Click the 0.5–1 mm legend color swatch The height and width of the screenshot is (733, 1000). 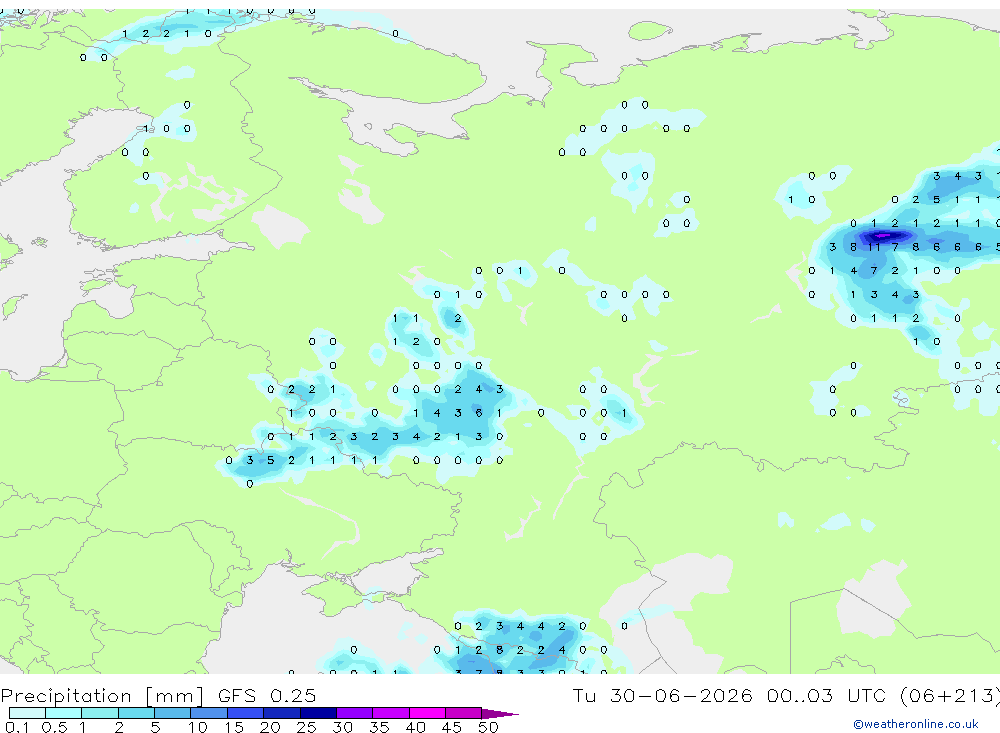tap(64, 713)
